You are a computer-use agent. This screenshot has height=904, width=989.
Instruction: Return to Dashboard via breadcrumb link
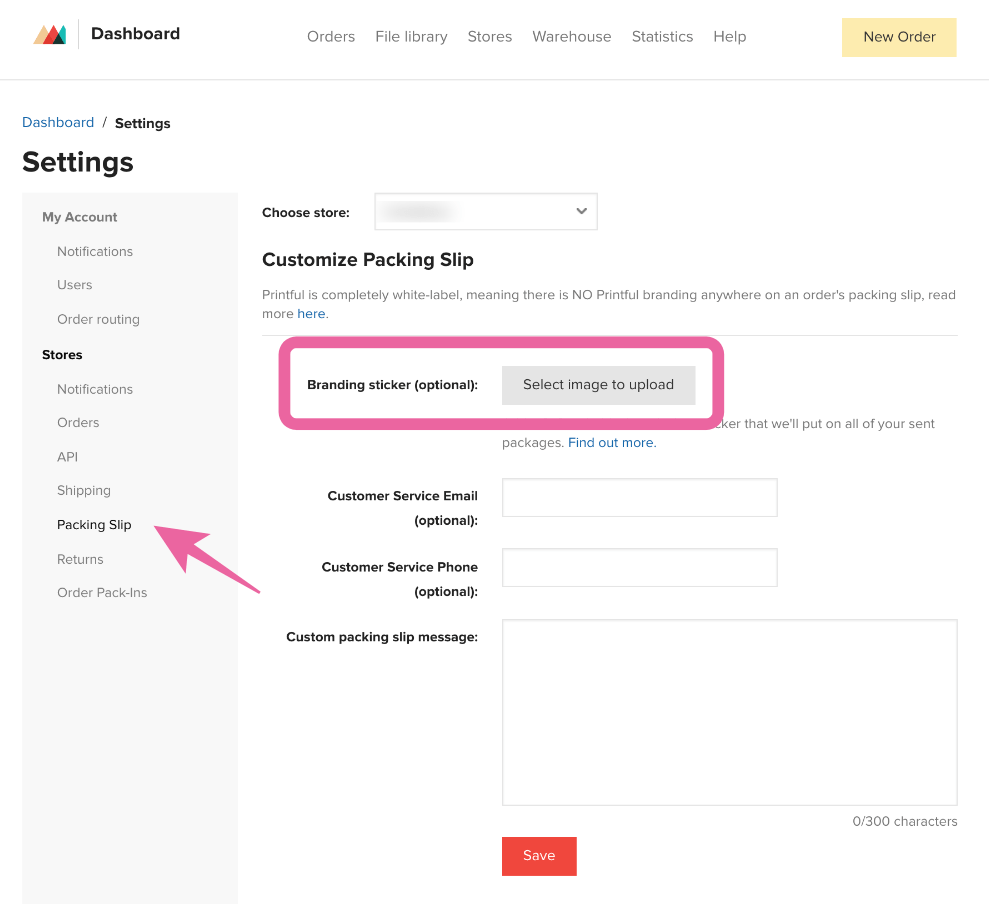tap(58, 122)
